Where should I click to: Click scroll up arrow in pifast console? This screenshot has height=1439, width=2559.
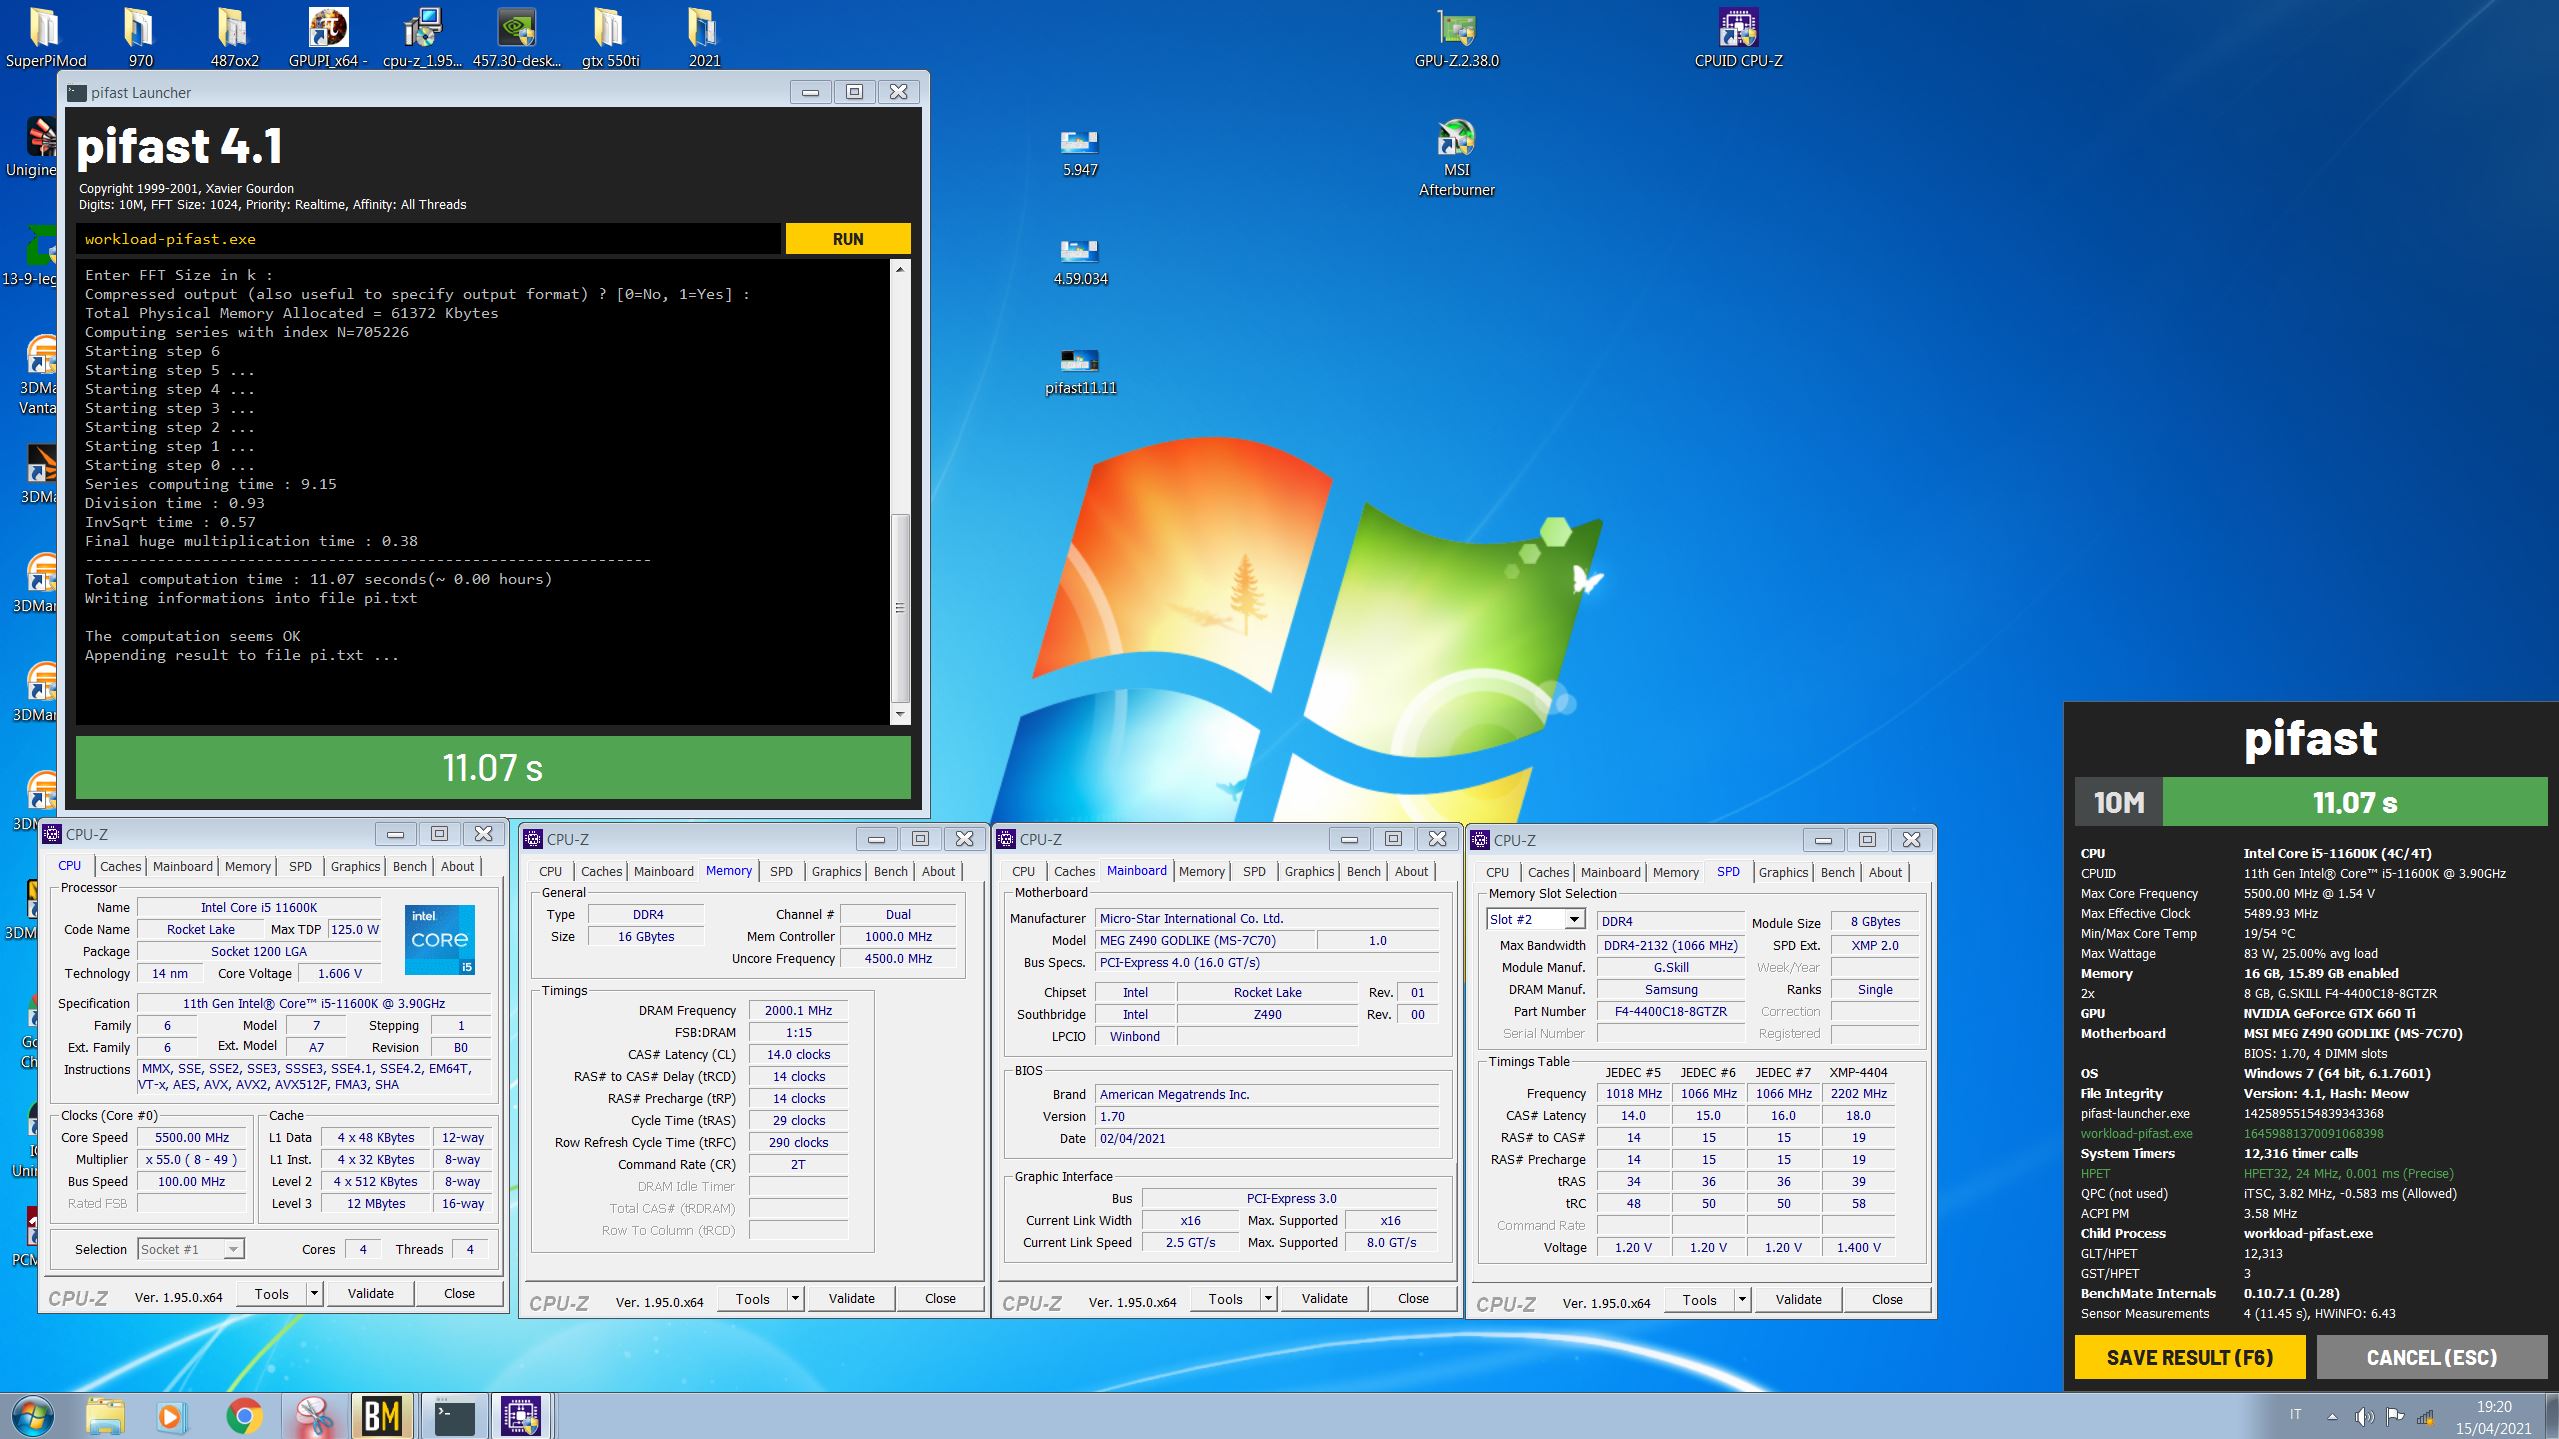(900, 269)
